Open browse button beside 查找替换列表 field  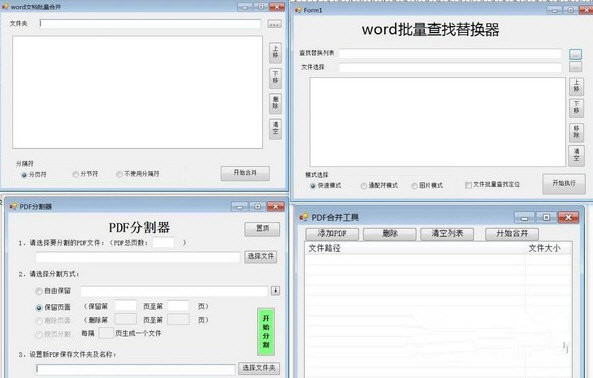(575, 54)
